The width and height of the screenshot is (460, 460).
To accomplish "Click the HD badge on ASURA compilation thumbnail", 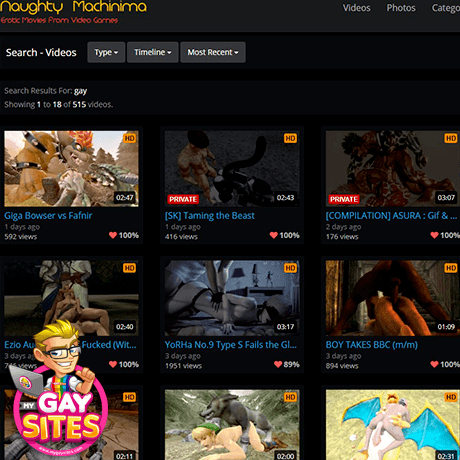I will (x=451, y=138).
